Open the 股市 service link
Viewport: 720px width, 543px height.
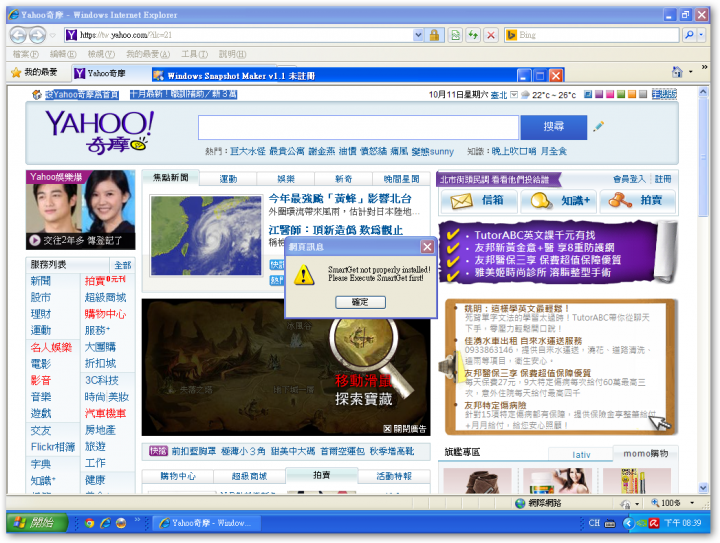(x=40, y=297)
